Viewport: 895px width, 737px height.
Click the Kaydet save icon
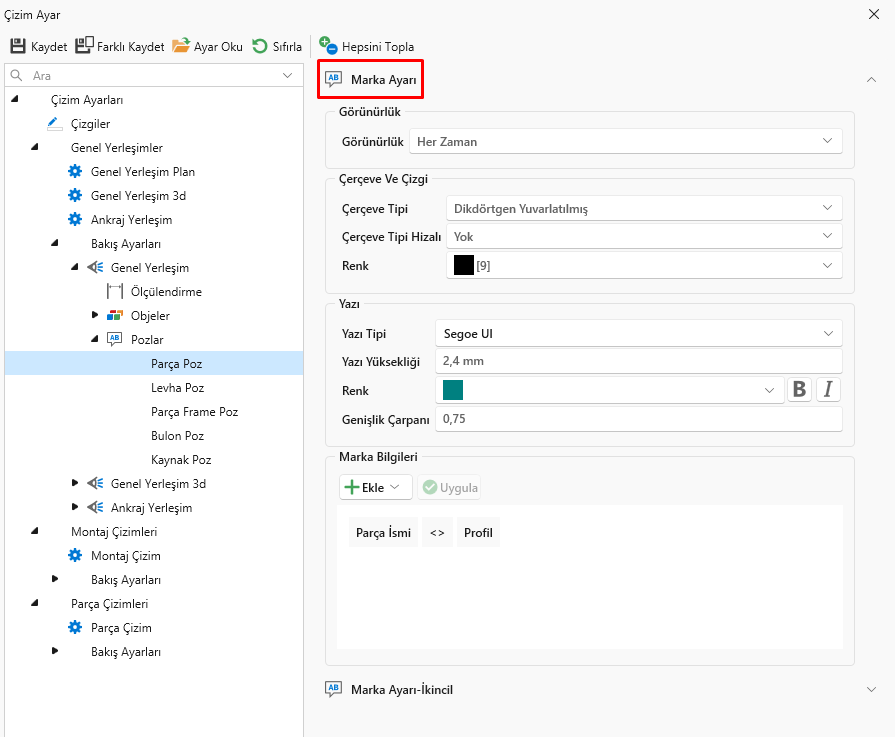click(18, 46)
